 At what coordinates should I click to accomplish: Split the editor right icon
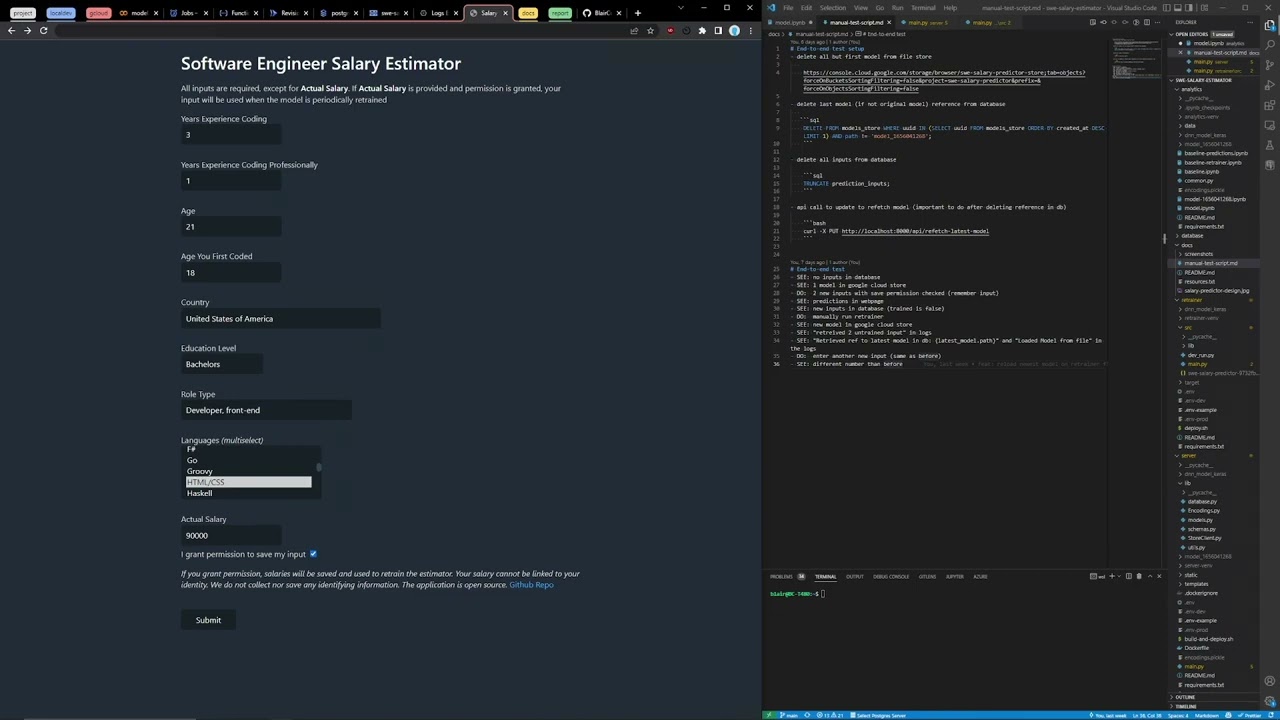coord(1147,22)
